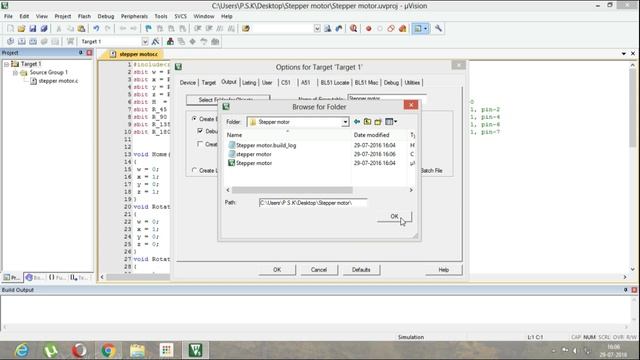Click the Defaults button
This screenshot has height=360, width=640.
[x=361, y=270]
